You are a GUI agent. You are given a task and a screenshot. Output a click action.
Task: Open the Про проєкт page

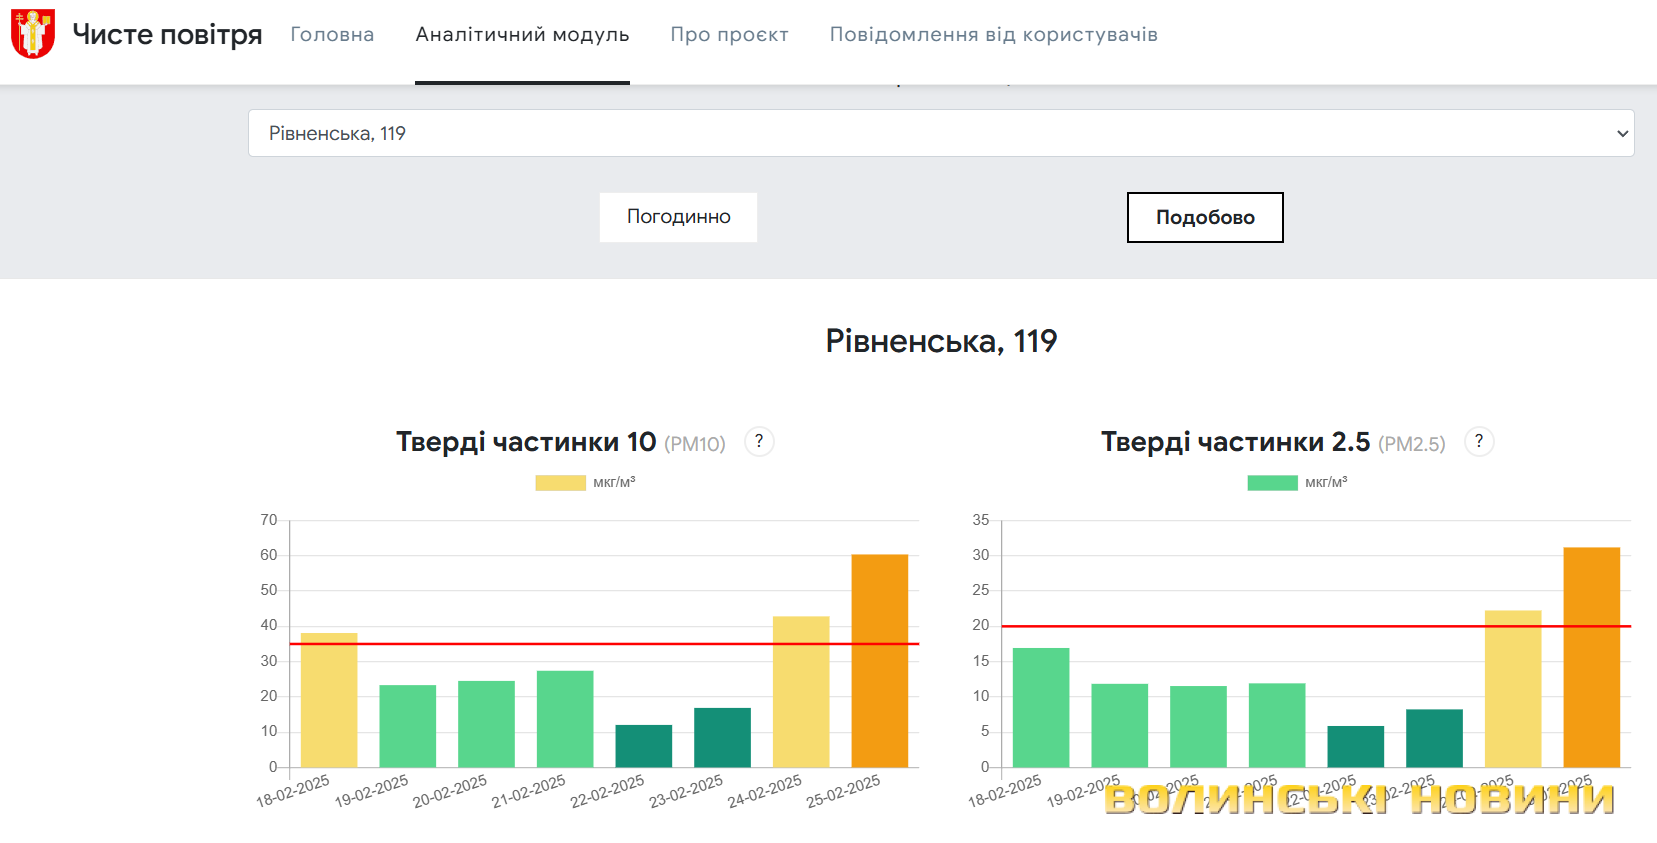coord(729,35)
